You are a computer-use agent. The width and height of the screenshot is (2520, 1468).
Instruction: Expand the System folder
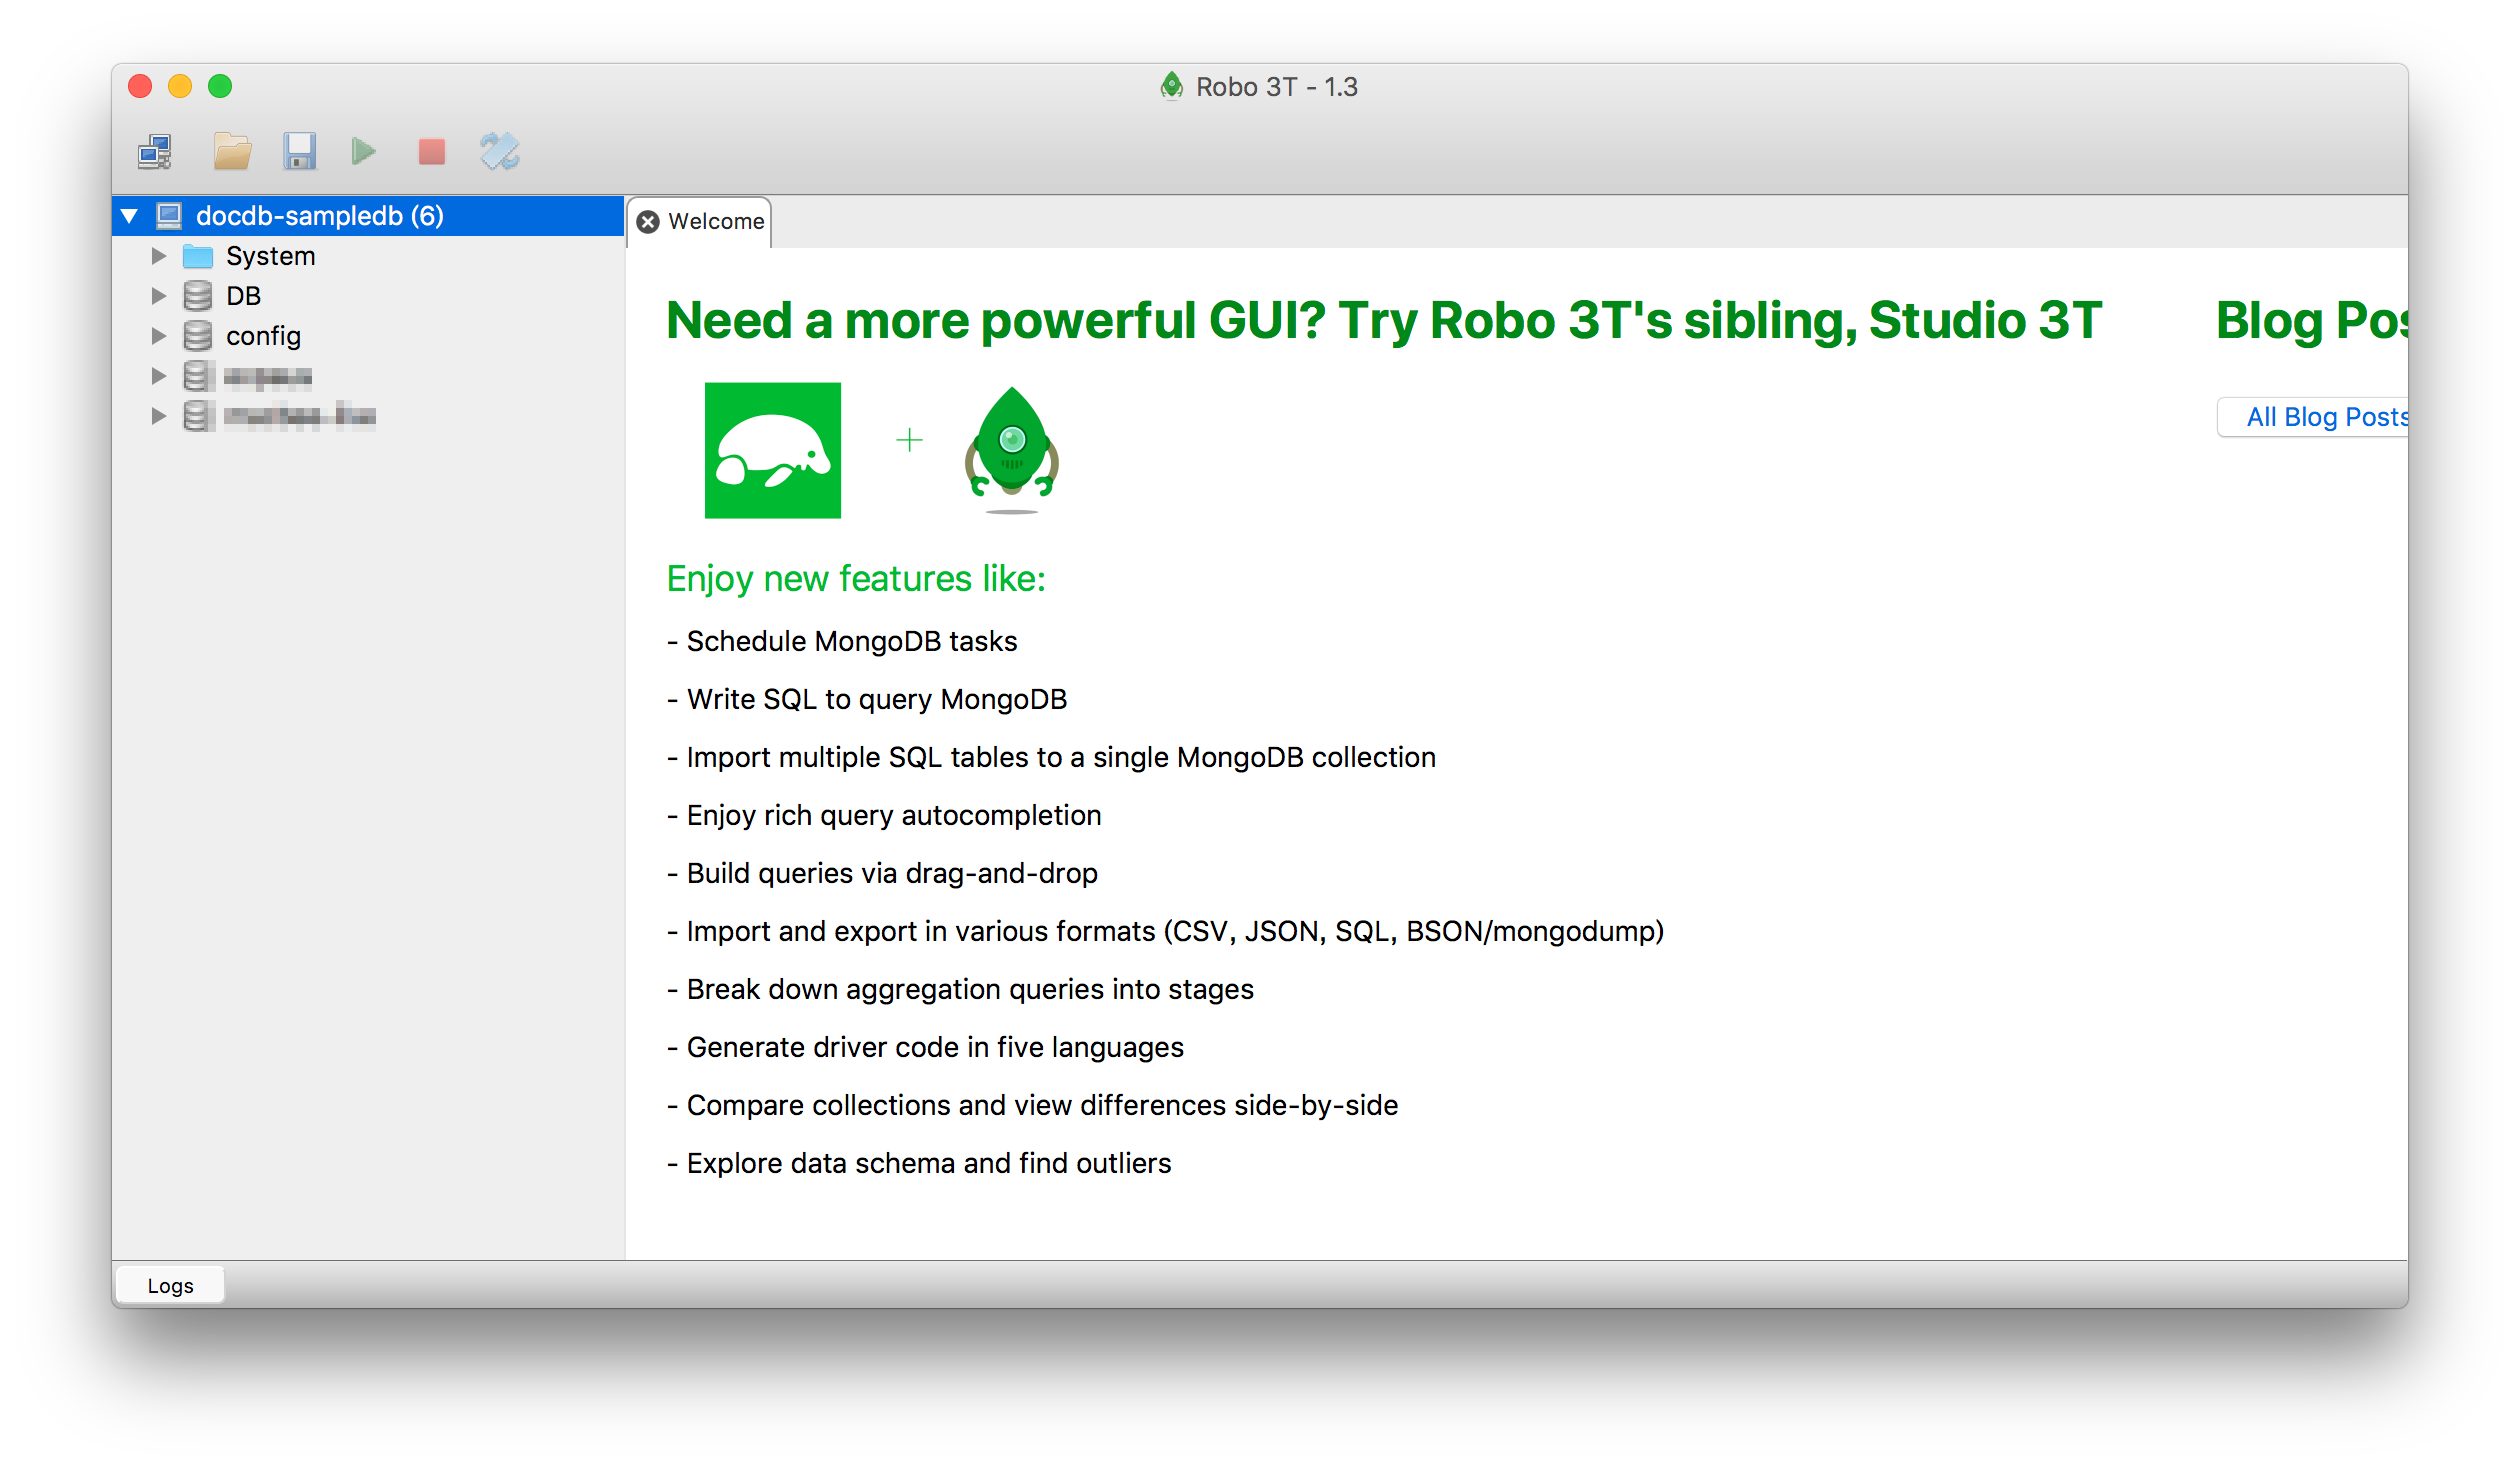tap(158, 256)
